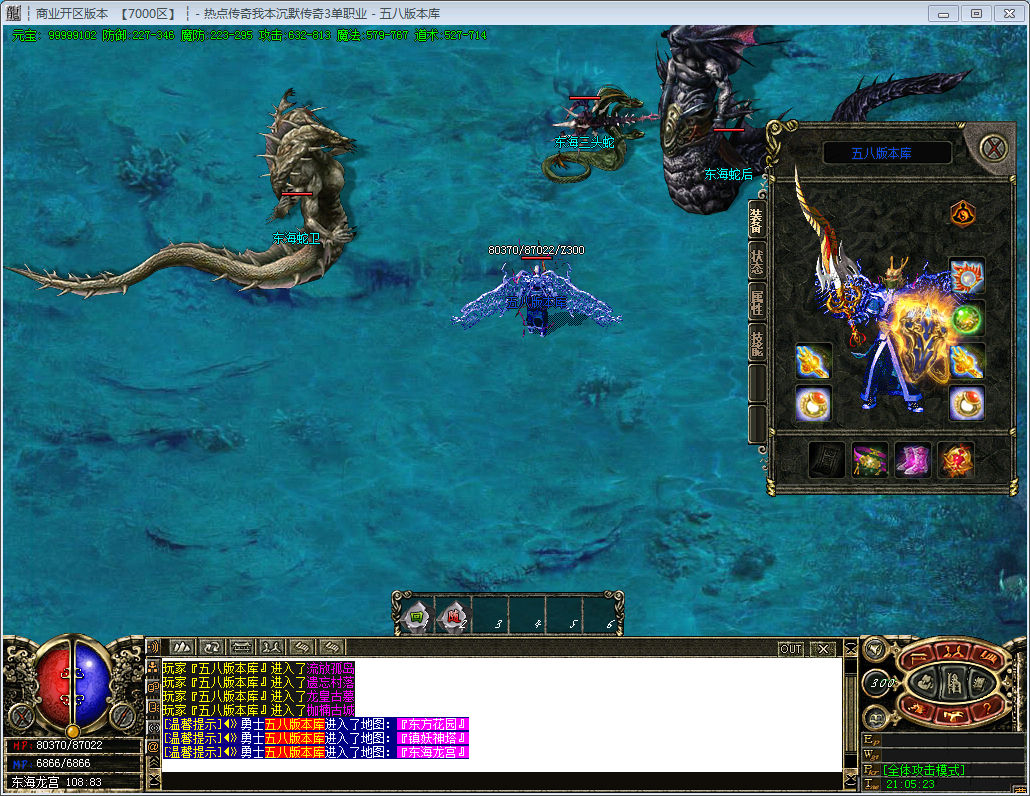The image size is (1030, 796).
Task: Switch to the 技能 tab
Action: coord(757,343)
